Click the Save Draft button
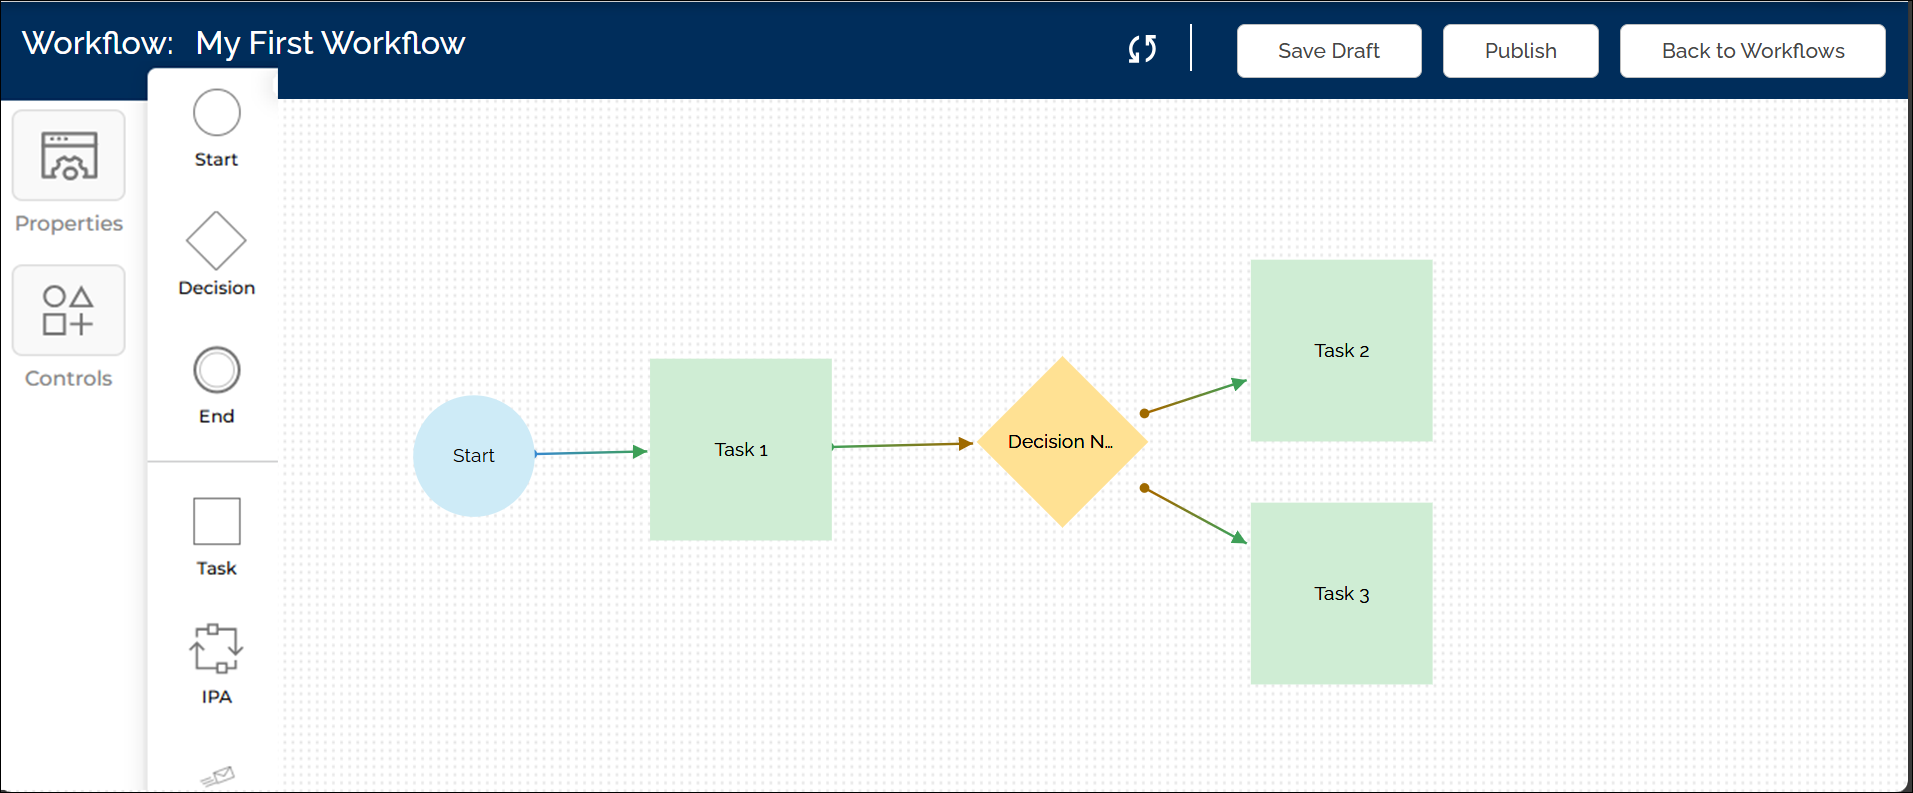Image resolution: width=1913 pixels, height=793 pixels. (x=1328, y=51)
